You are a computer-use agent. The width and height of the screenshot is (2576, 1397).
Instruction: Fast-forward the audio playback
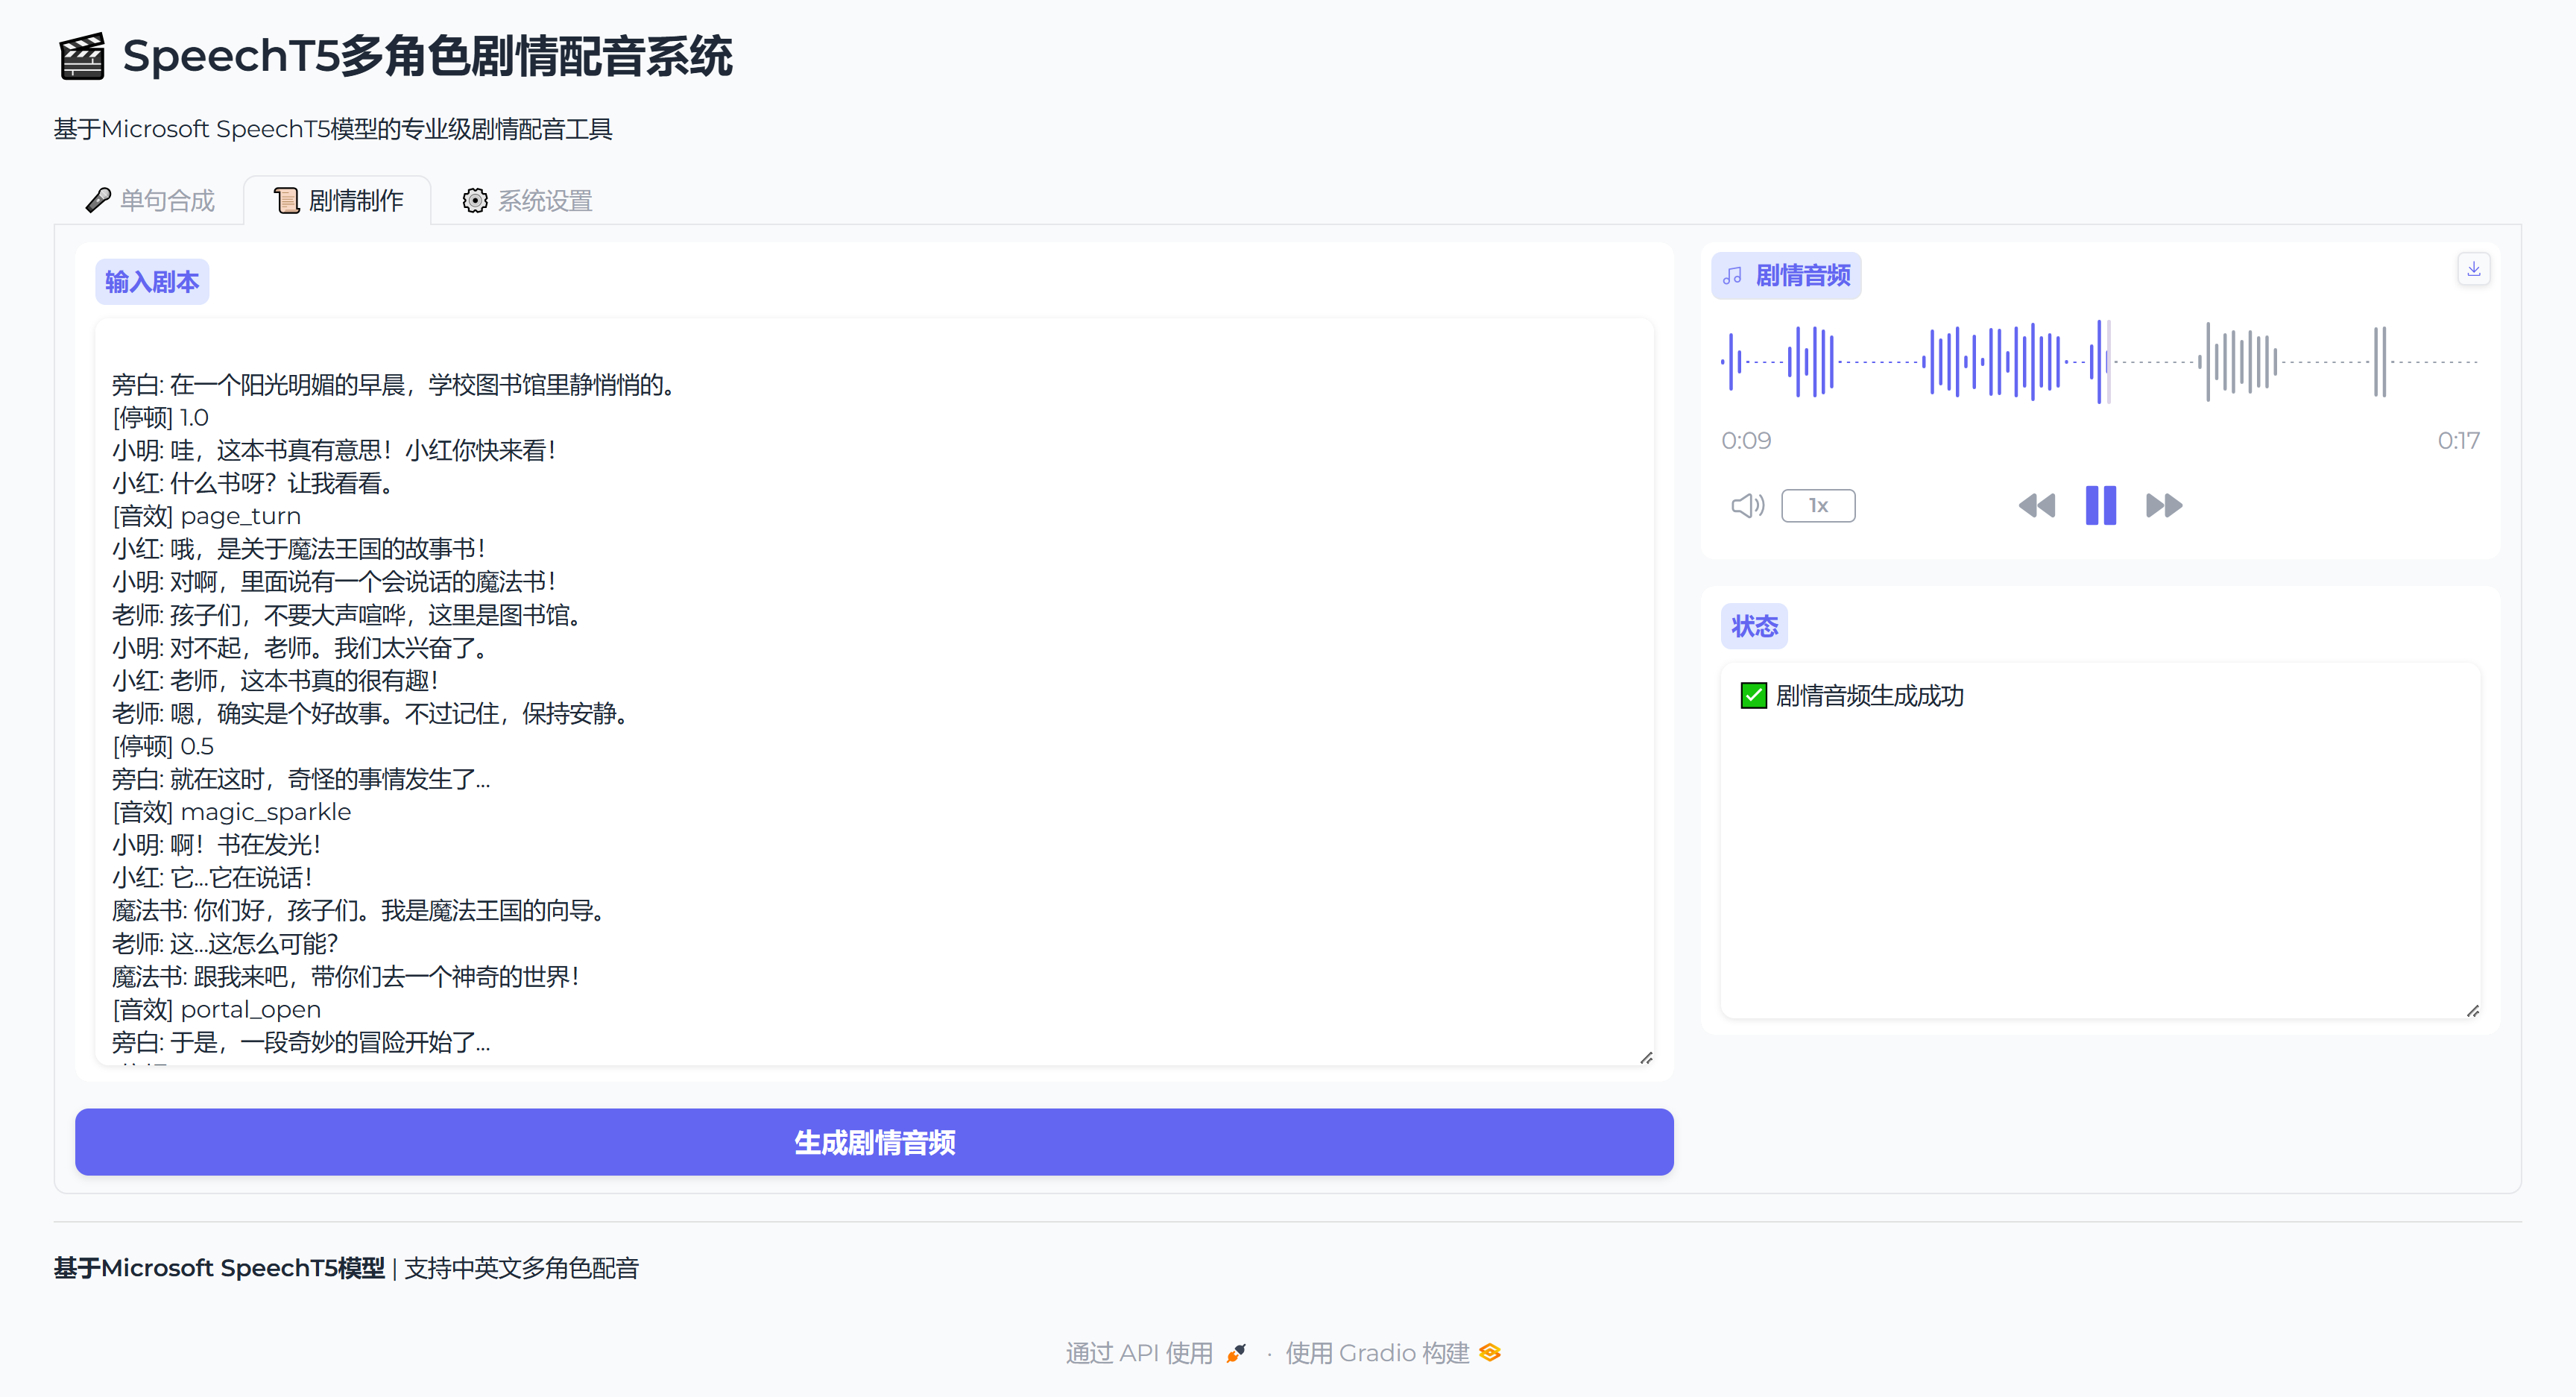tap(2164, 506)
